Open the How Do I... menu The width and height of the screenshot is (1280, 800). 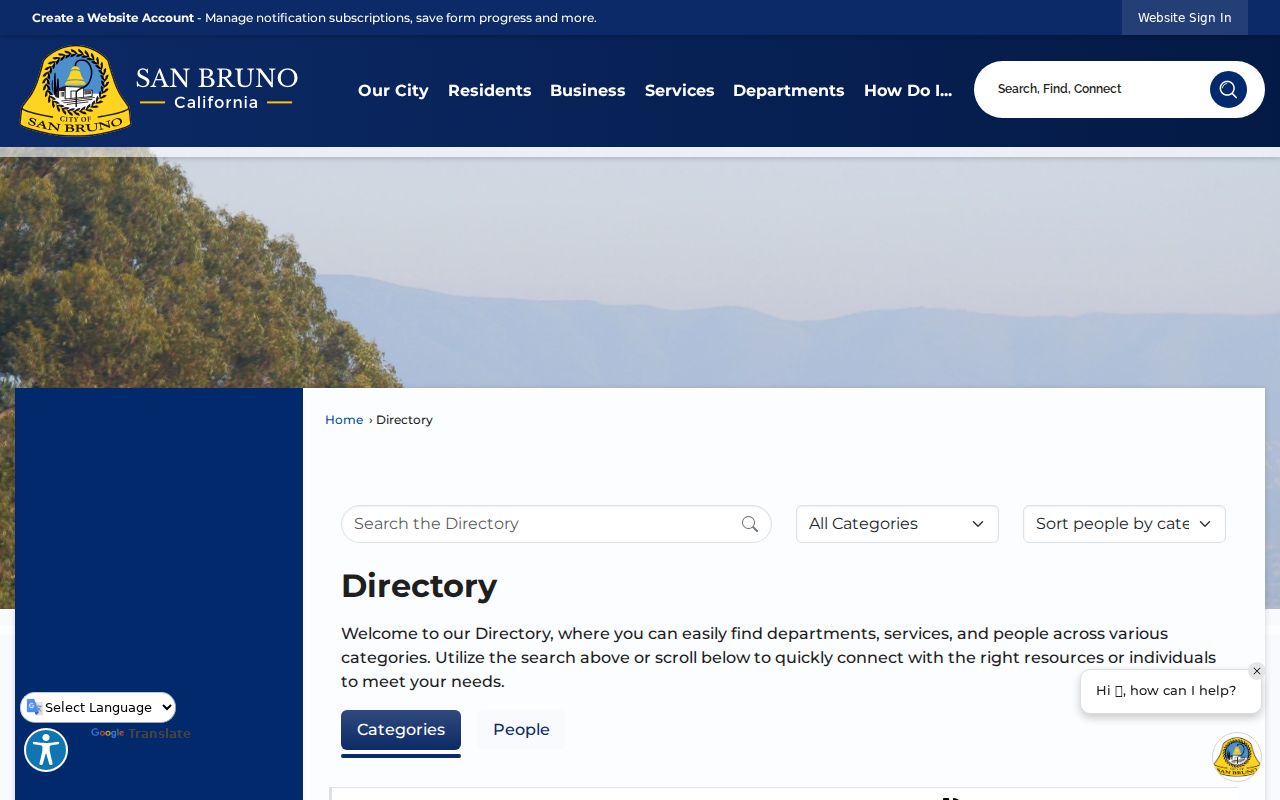click(908, 90)
